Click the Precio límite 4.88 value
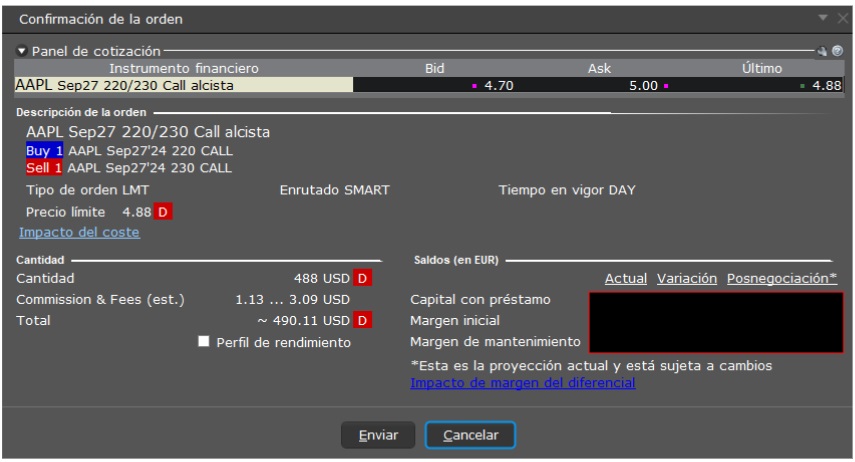Image resolution: width=855 pixels, height=462 pixels. (x=137, y=212)
